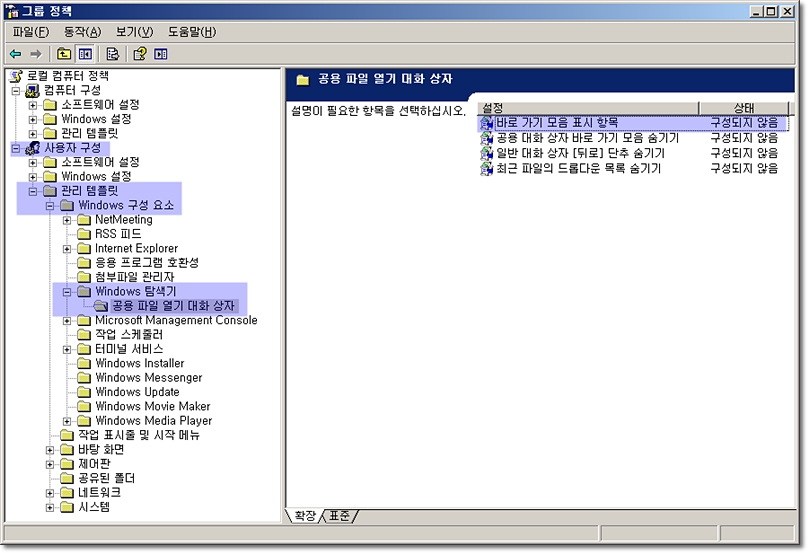
Task: Select Windows 설정 under 사용자 구성
Action: pyautogui.click(x=96, y=177)
